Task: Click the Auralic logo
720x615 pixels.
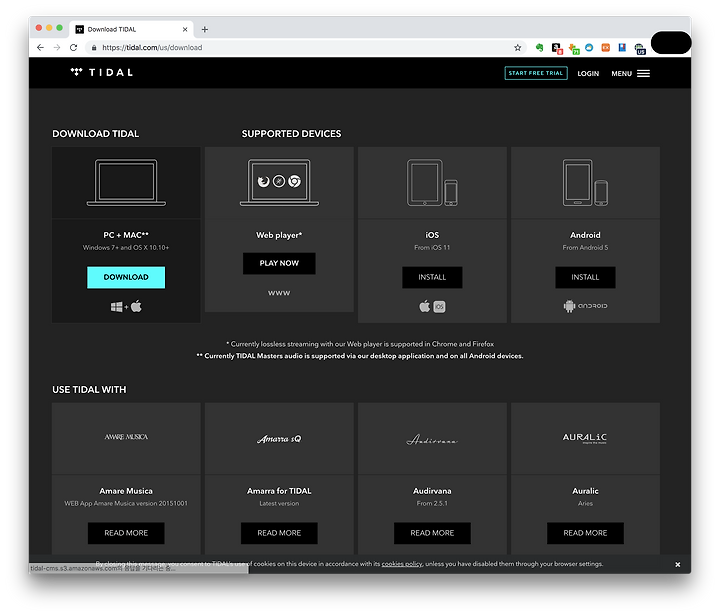Action: (585, 438)
